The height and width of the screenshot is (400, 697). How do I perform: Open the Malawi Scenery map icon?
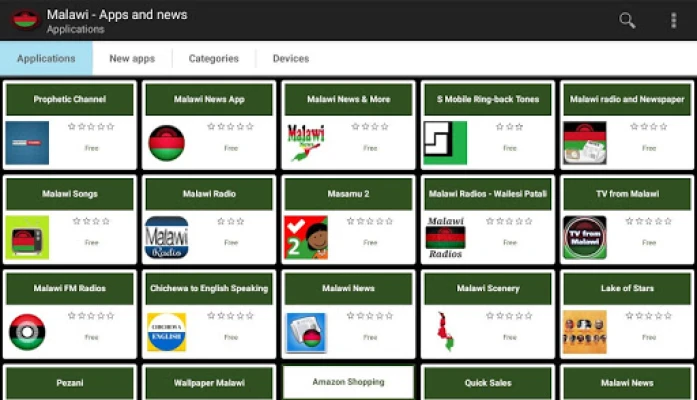click(x=445, y=332)
